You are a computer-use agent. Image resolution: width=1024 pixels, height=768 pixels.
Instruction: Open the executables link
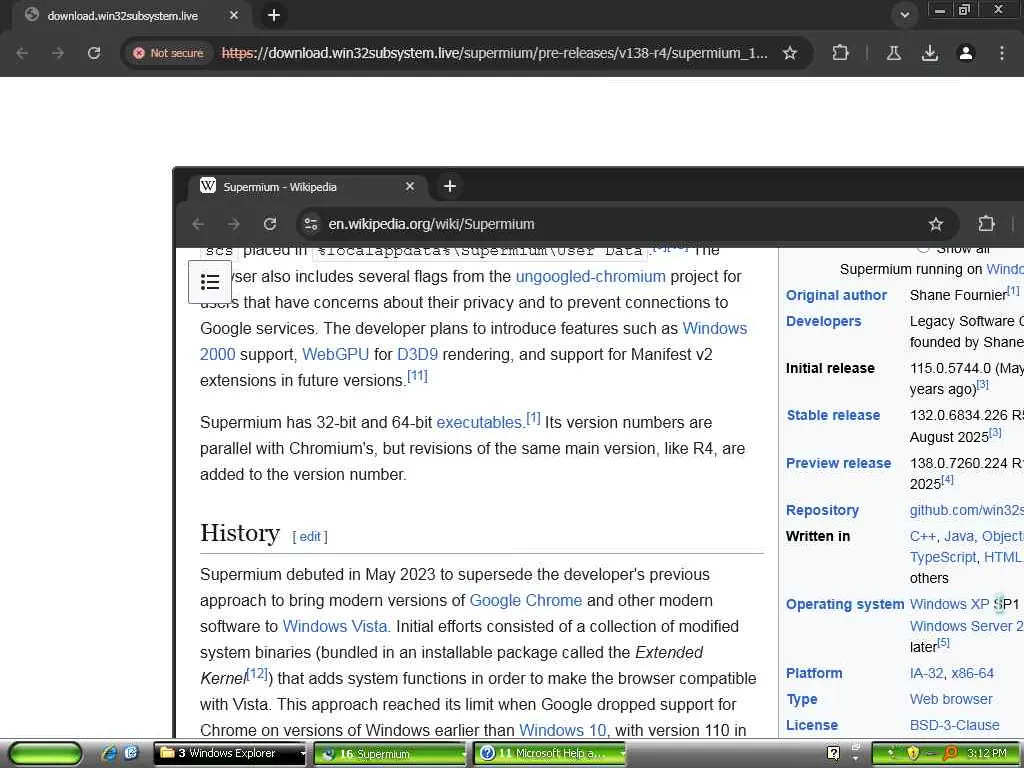click(x=479, y=423)
